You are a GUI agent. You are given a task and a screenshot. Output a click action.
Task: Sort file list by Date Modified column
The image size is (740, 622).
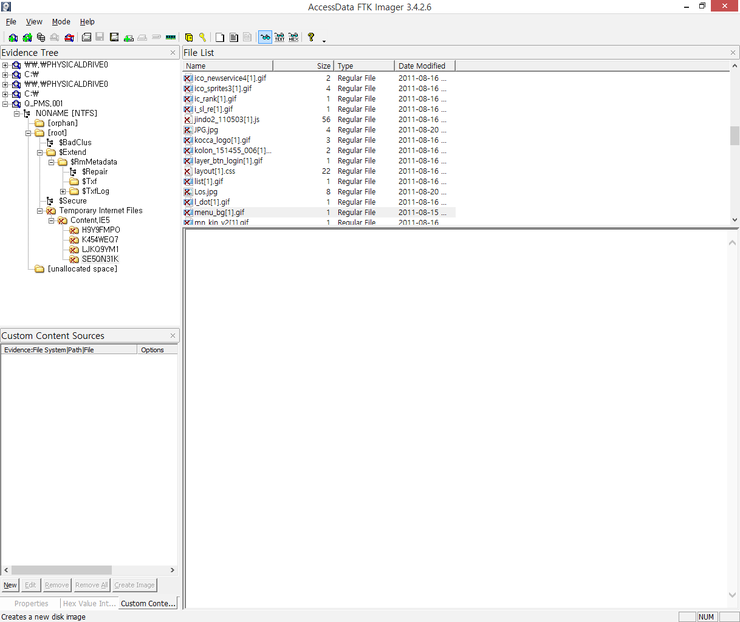pos(421,66)
